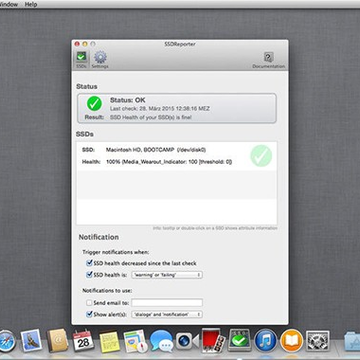Screen dimensions: 360x360
Task: Click the green Status OK checkmark icon
Action: (94, 104)
